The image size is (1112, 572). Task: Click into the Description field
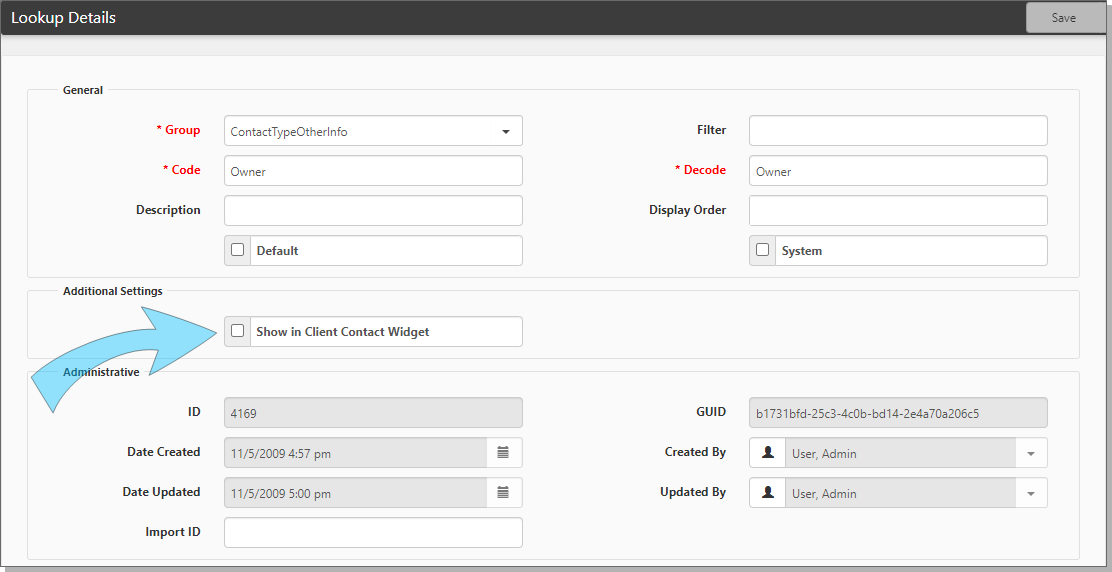pos(373,211)
